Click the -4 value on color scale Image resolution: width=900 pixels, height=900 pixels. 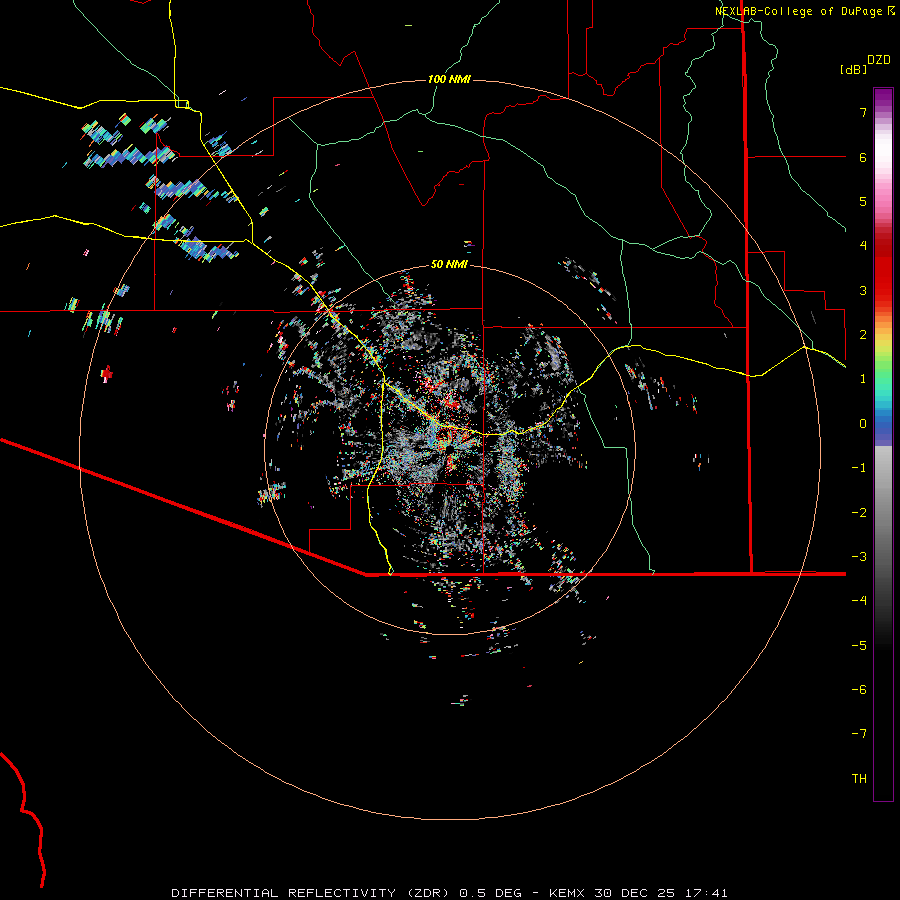(x=859, y=601)
